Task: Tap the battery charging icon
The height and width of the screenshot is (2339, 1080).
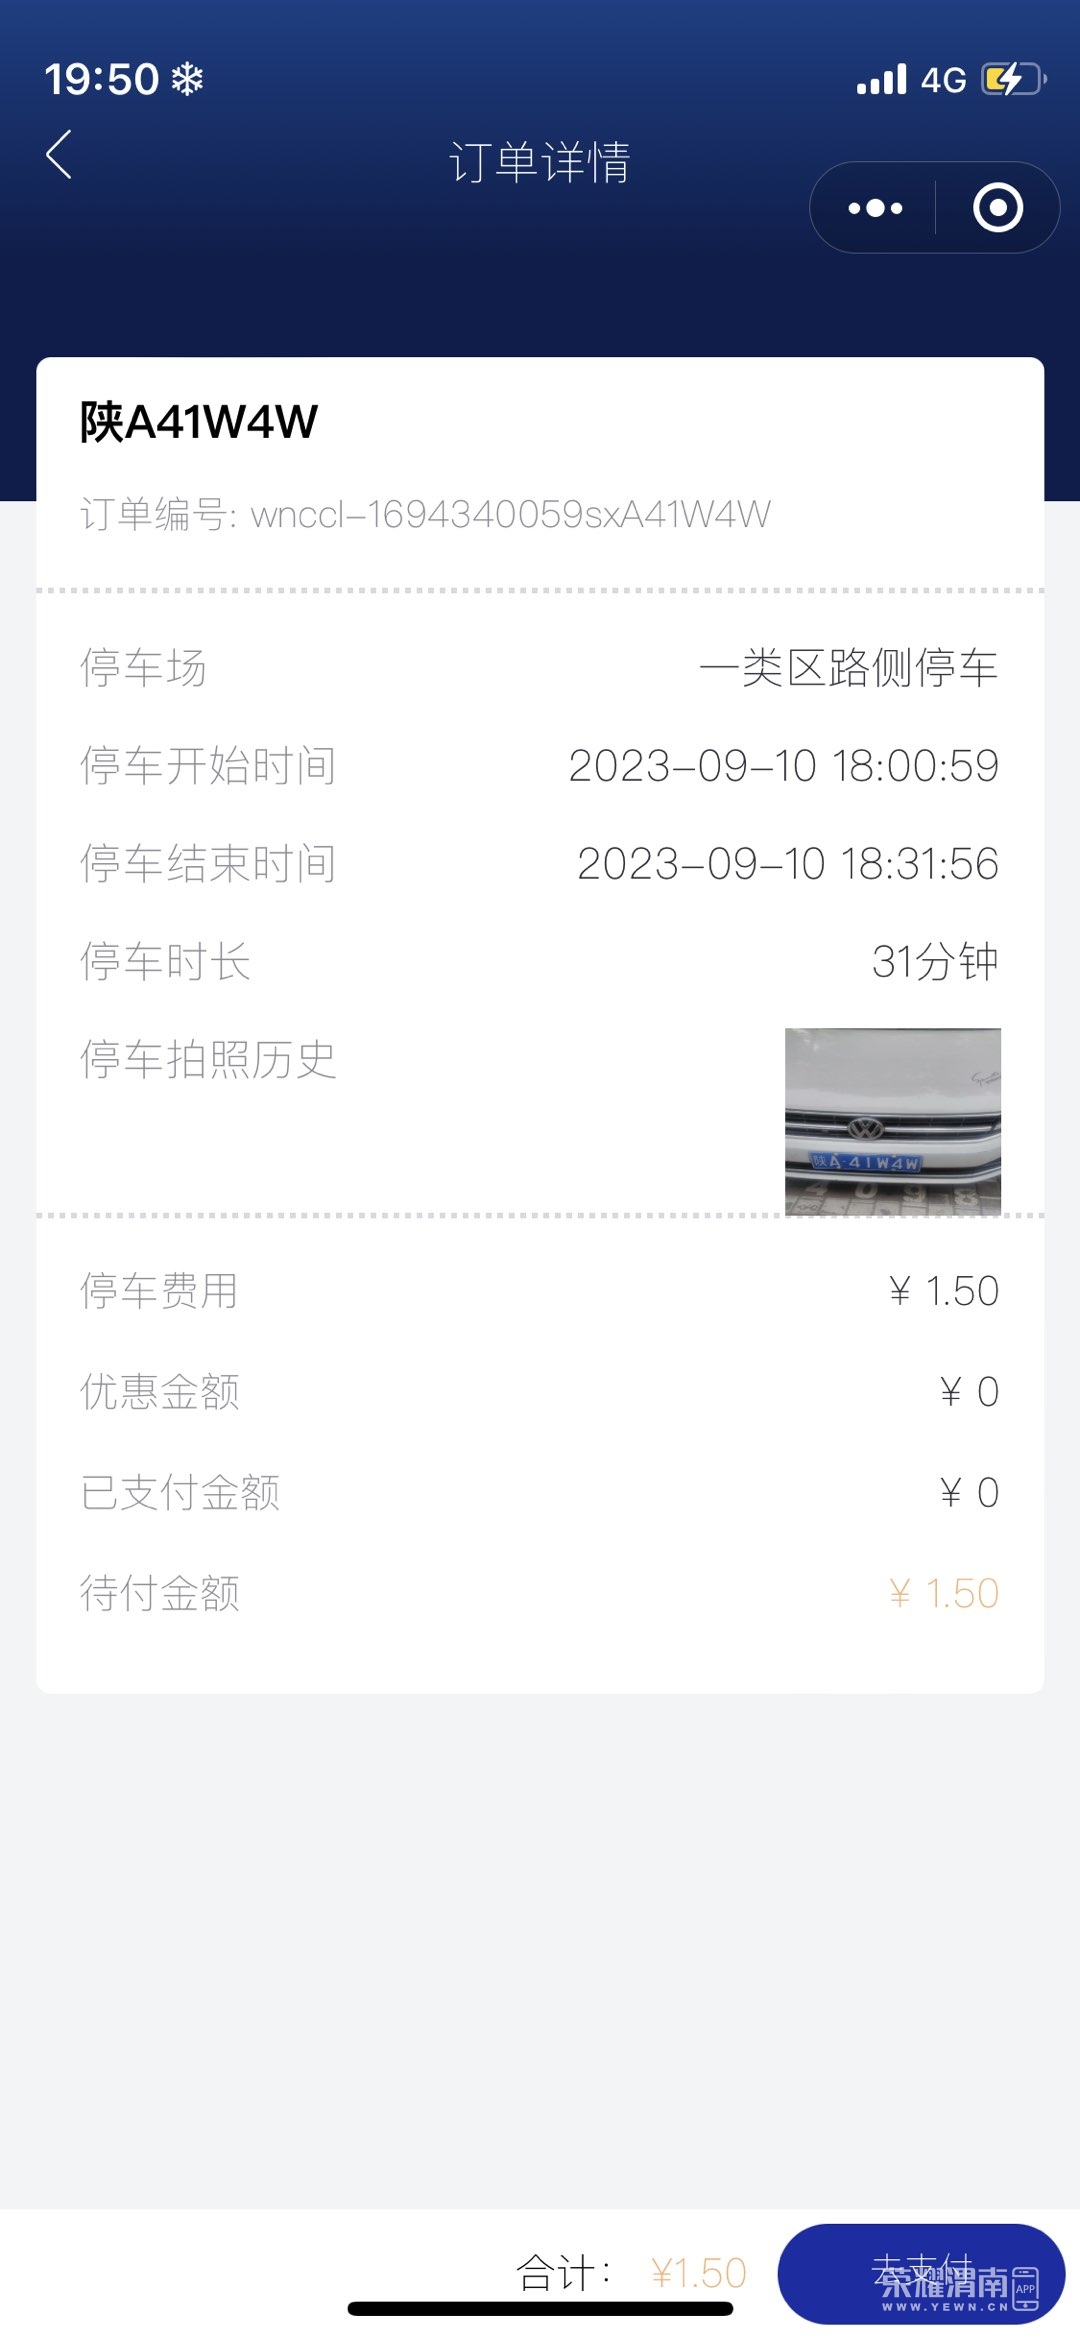Action: pos(1014,79)
